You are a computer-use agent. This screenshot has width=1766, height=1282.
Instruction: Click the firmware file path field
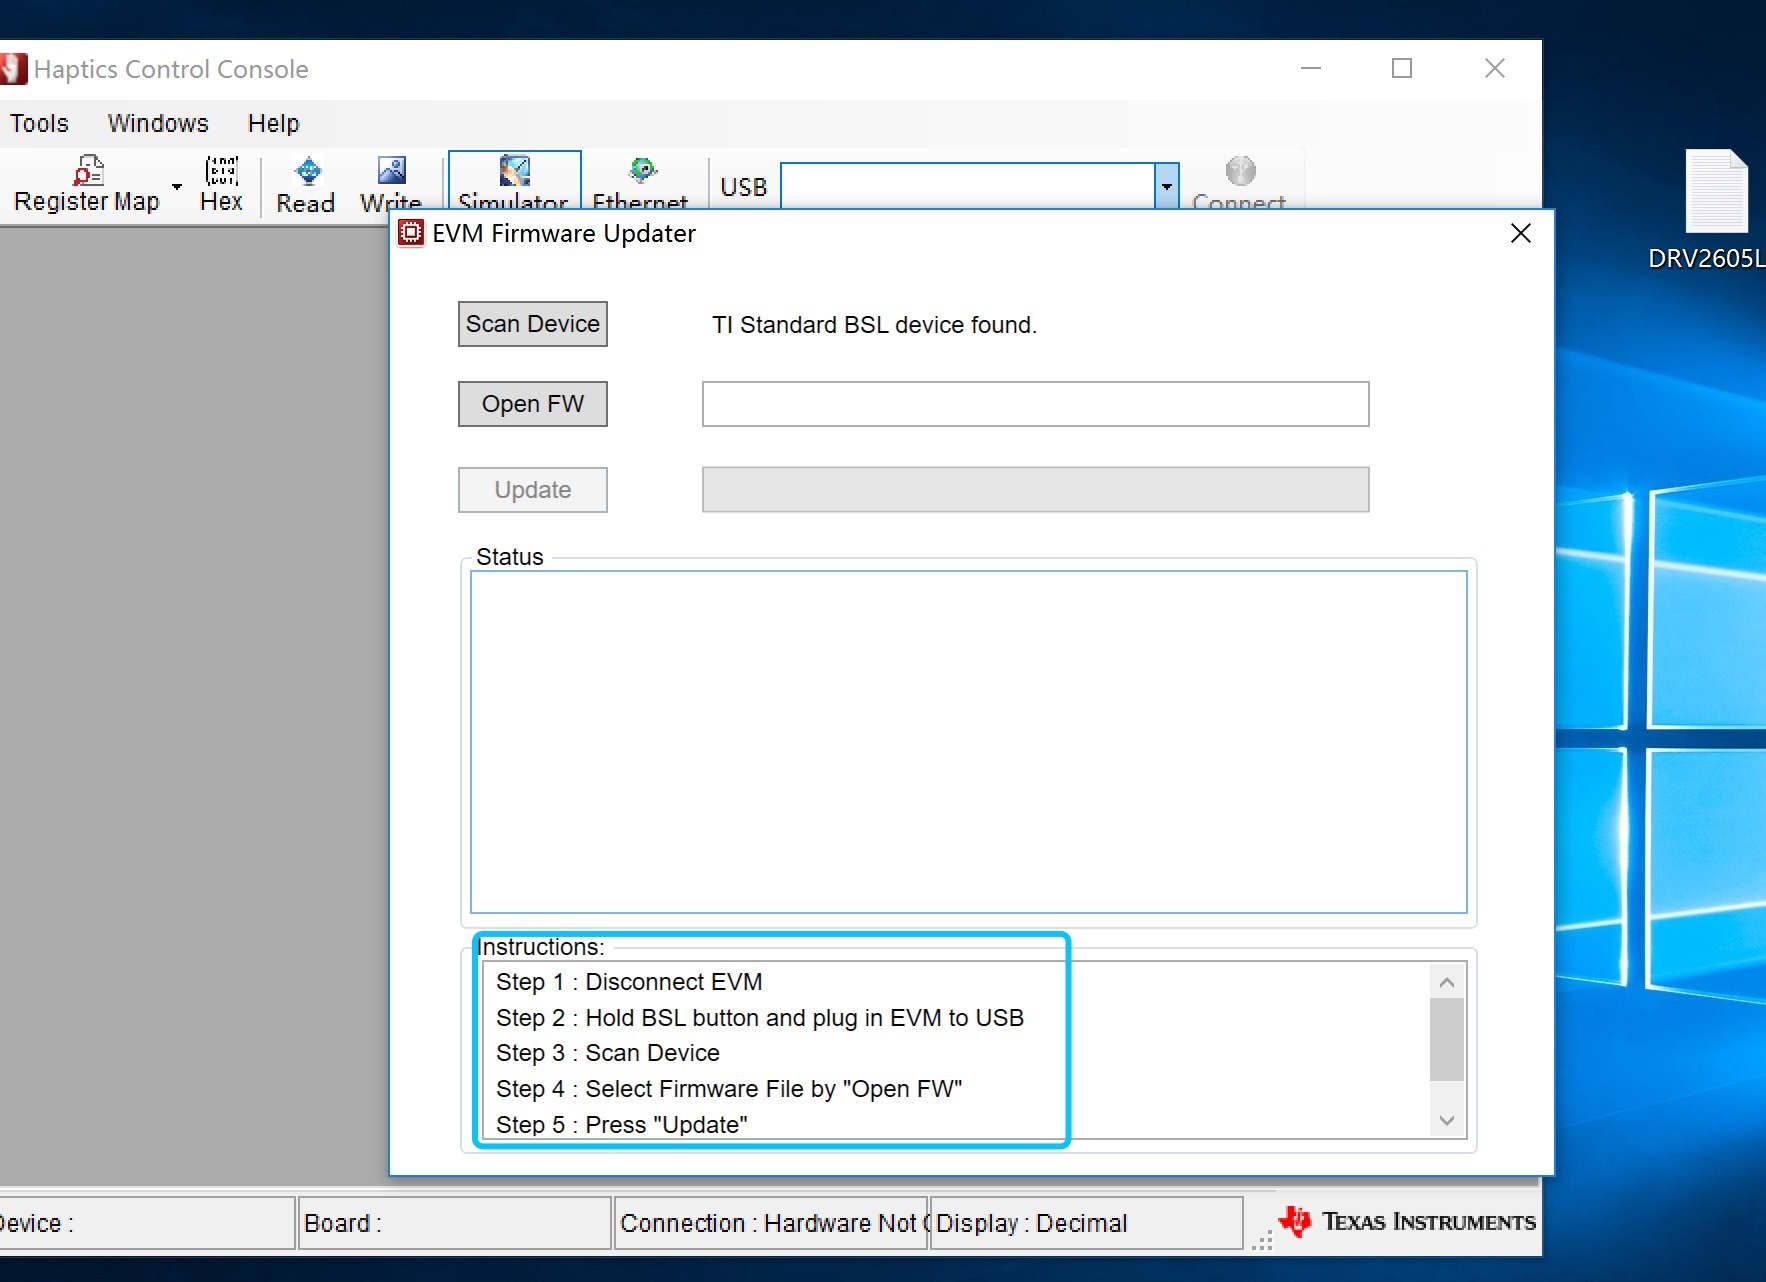click(1035, 404)
